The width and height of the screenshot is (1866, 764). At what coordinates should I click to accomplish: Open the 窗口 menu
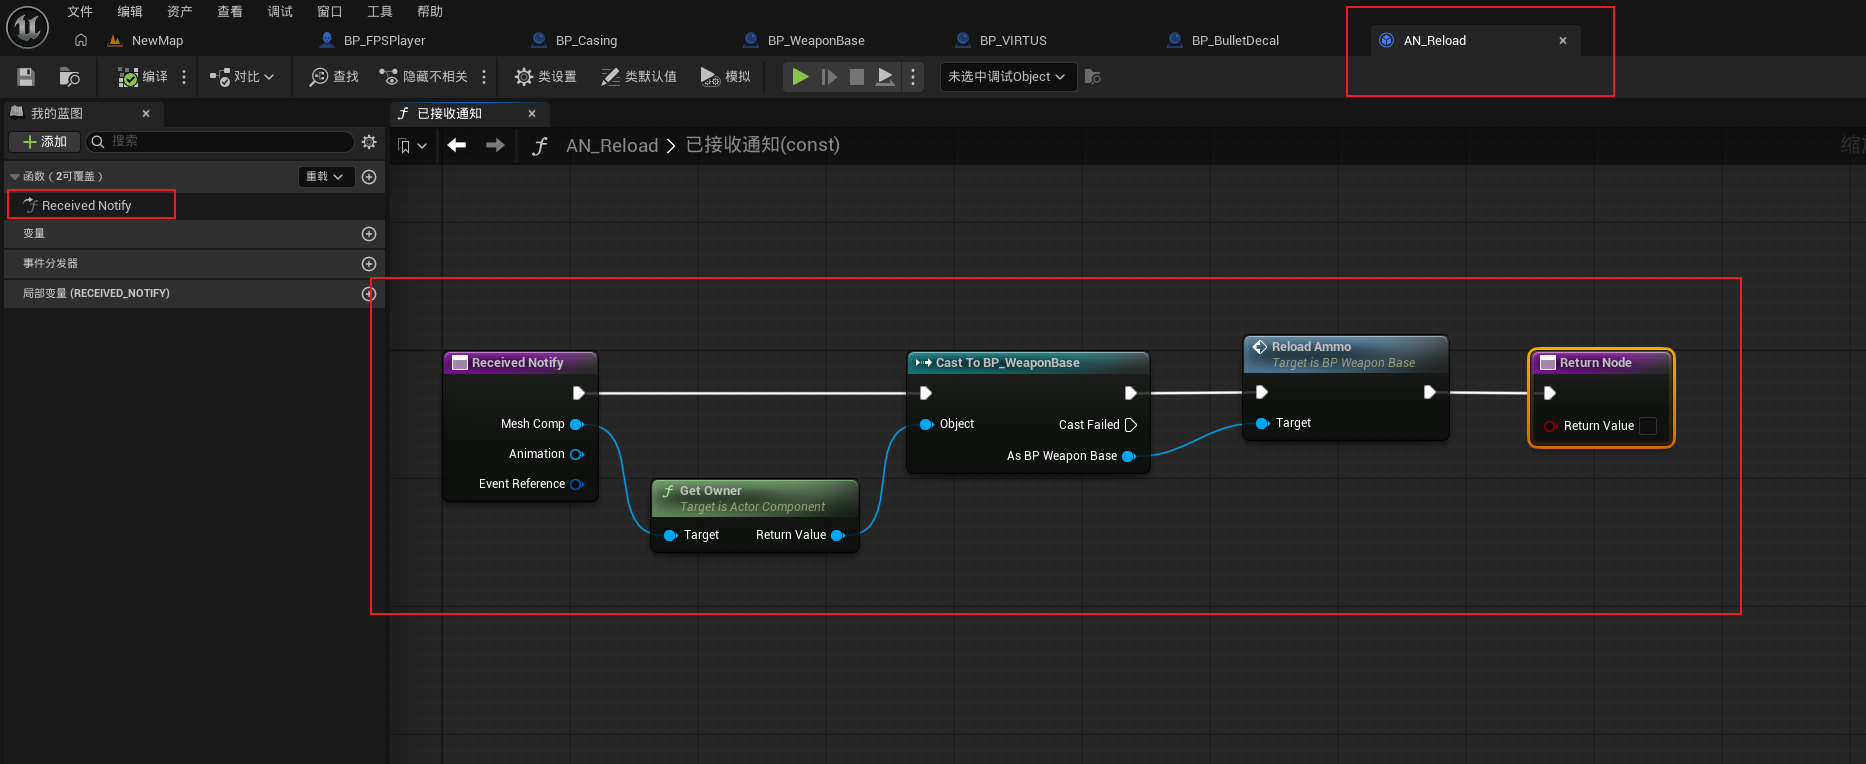[330, 12]
